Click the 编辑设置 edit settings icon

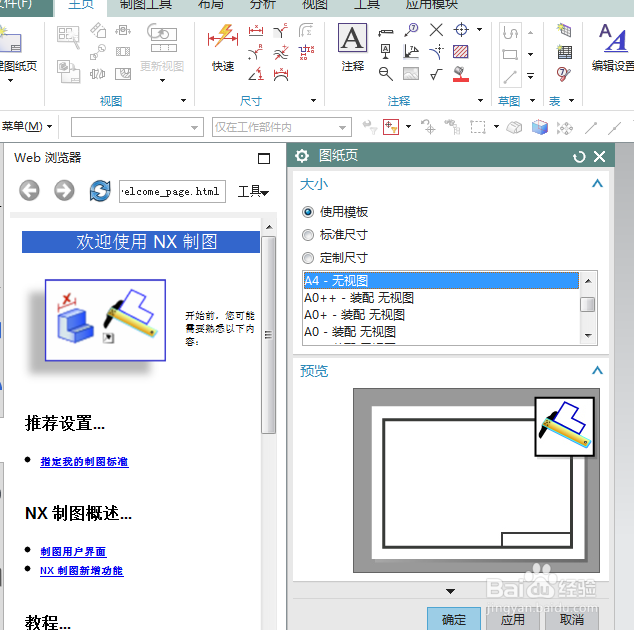coord(614,38)
